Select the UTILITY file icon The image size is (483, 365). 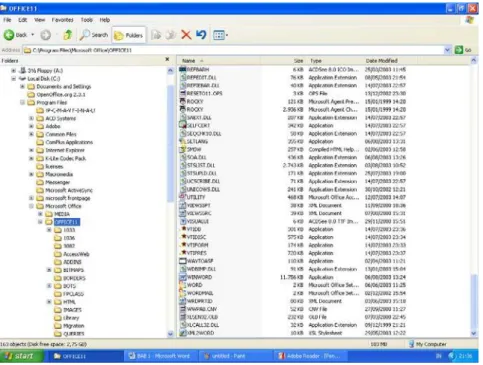click(182, 197)
